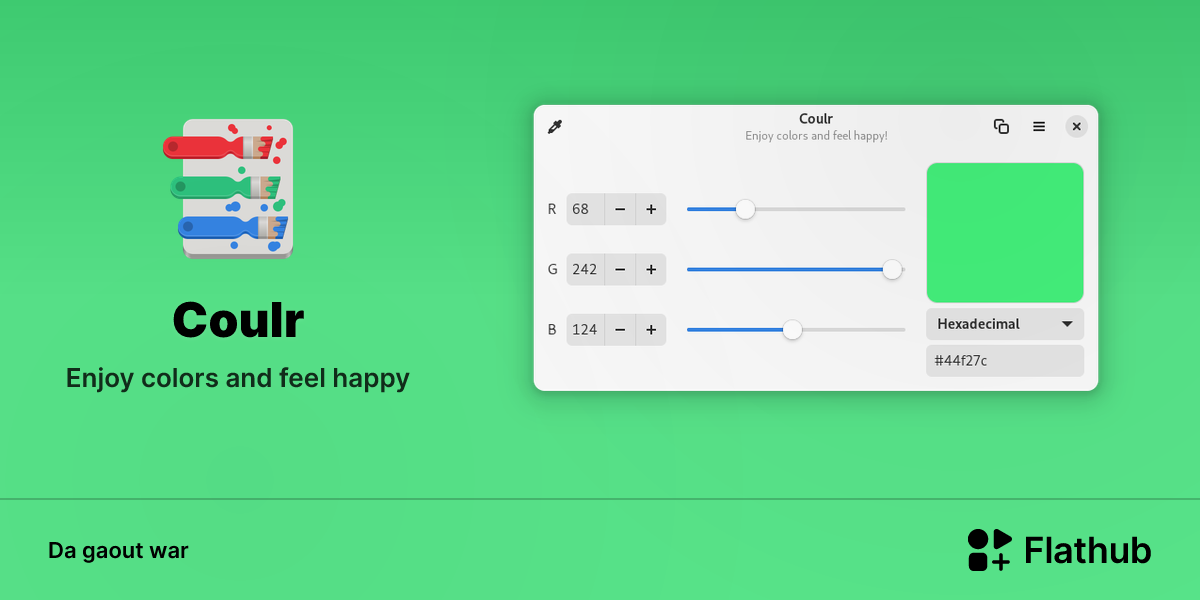Decrease the R value with minus
Viewport: 1200px width, 600px height.
(620, 209)
